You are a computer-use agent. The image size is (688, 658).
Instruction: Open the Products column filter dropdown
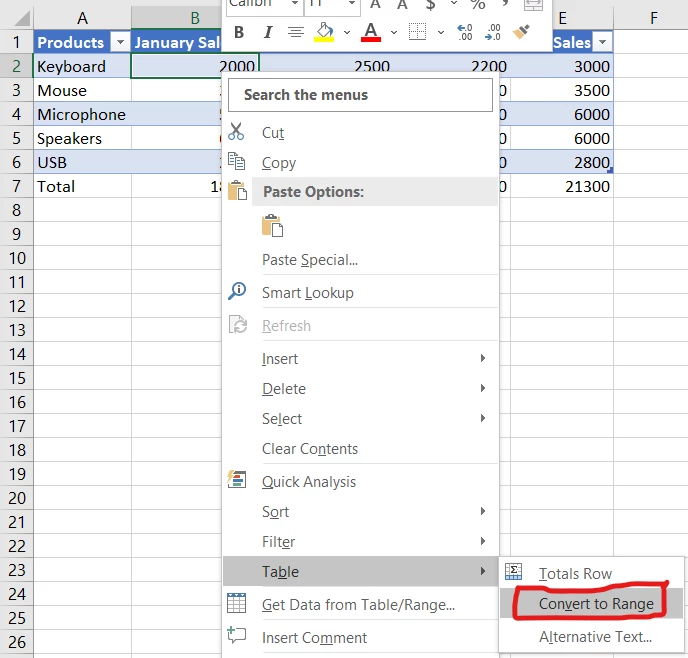[120, 42]
